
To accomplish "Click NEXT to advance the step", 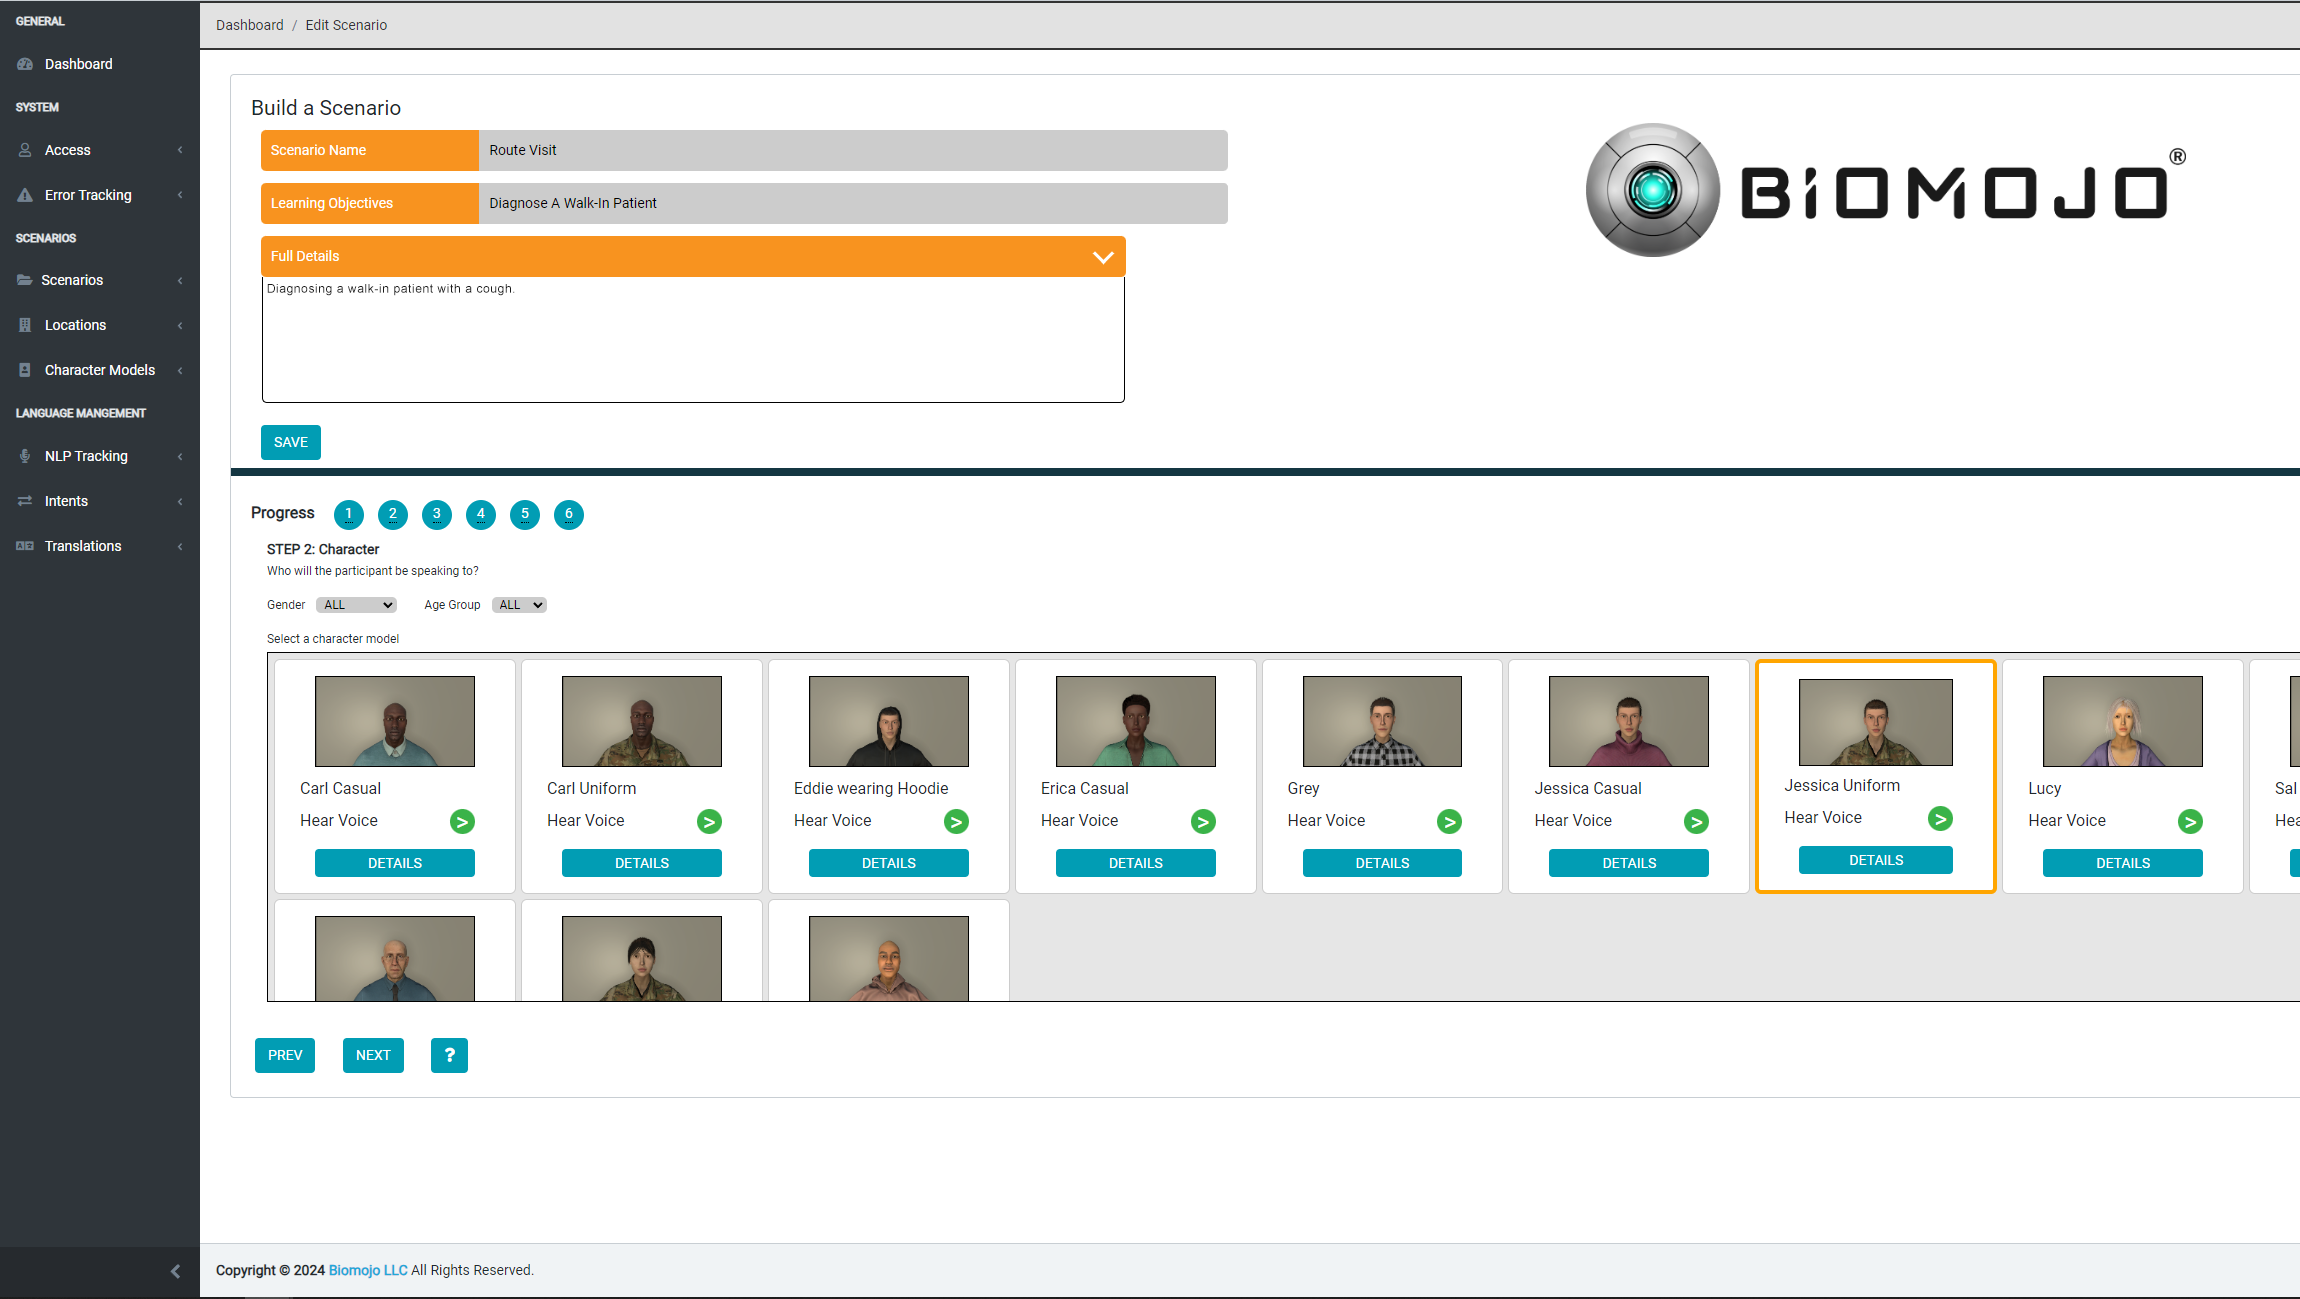I will 373,1055.
